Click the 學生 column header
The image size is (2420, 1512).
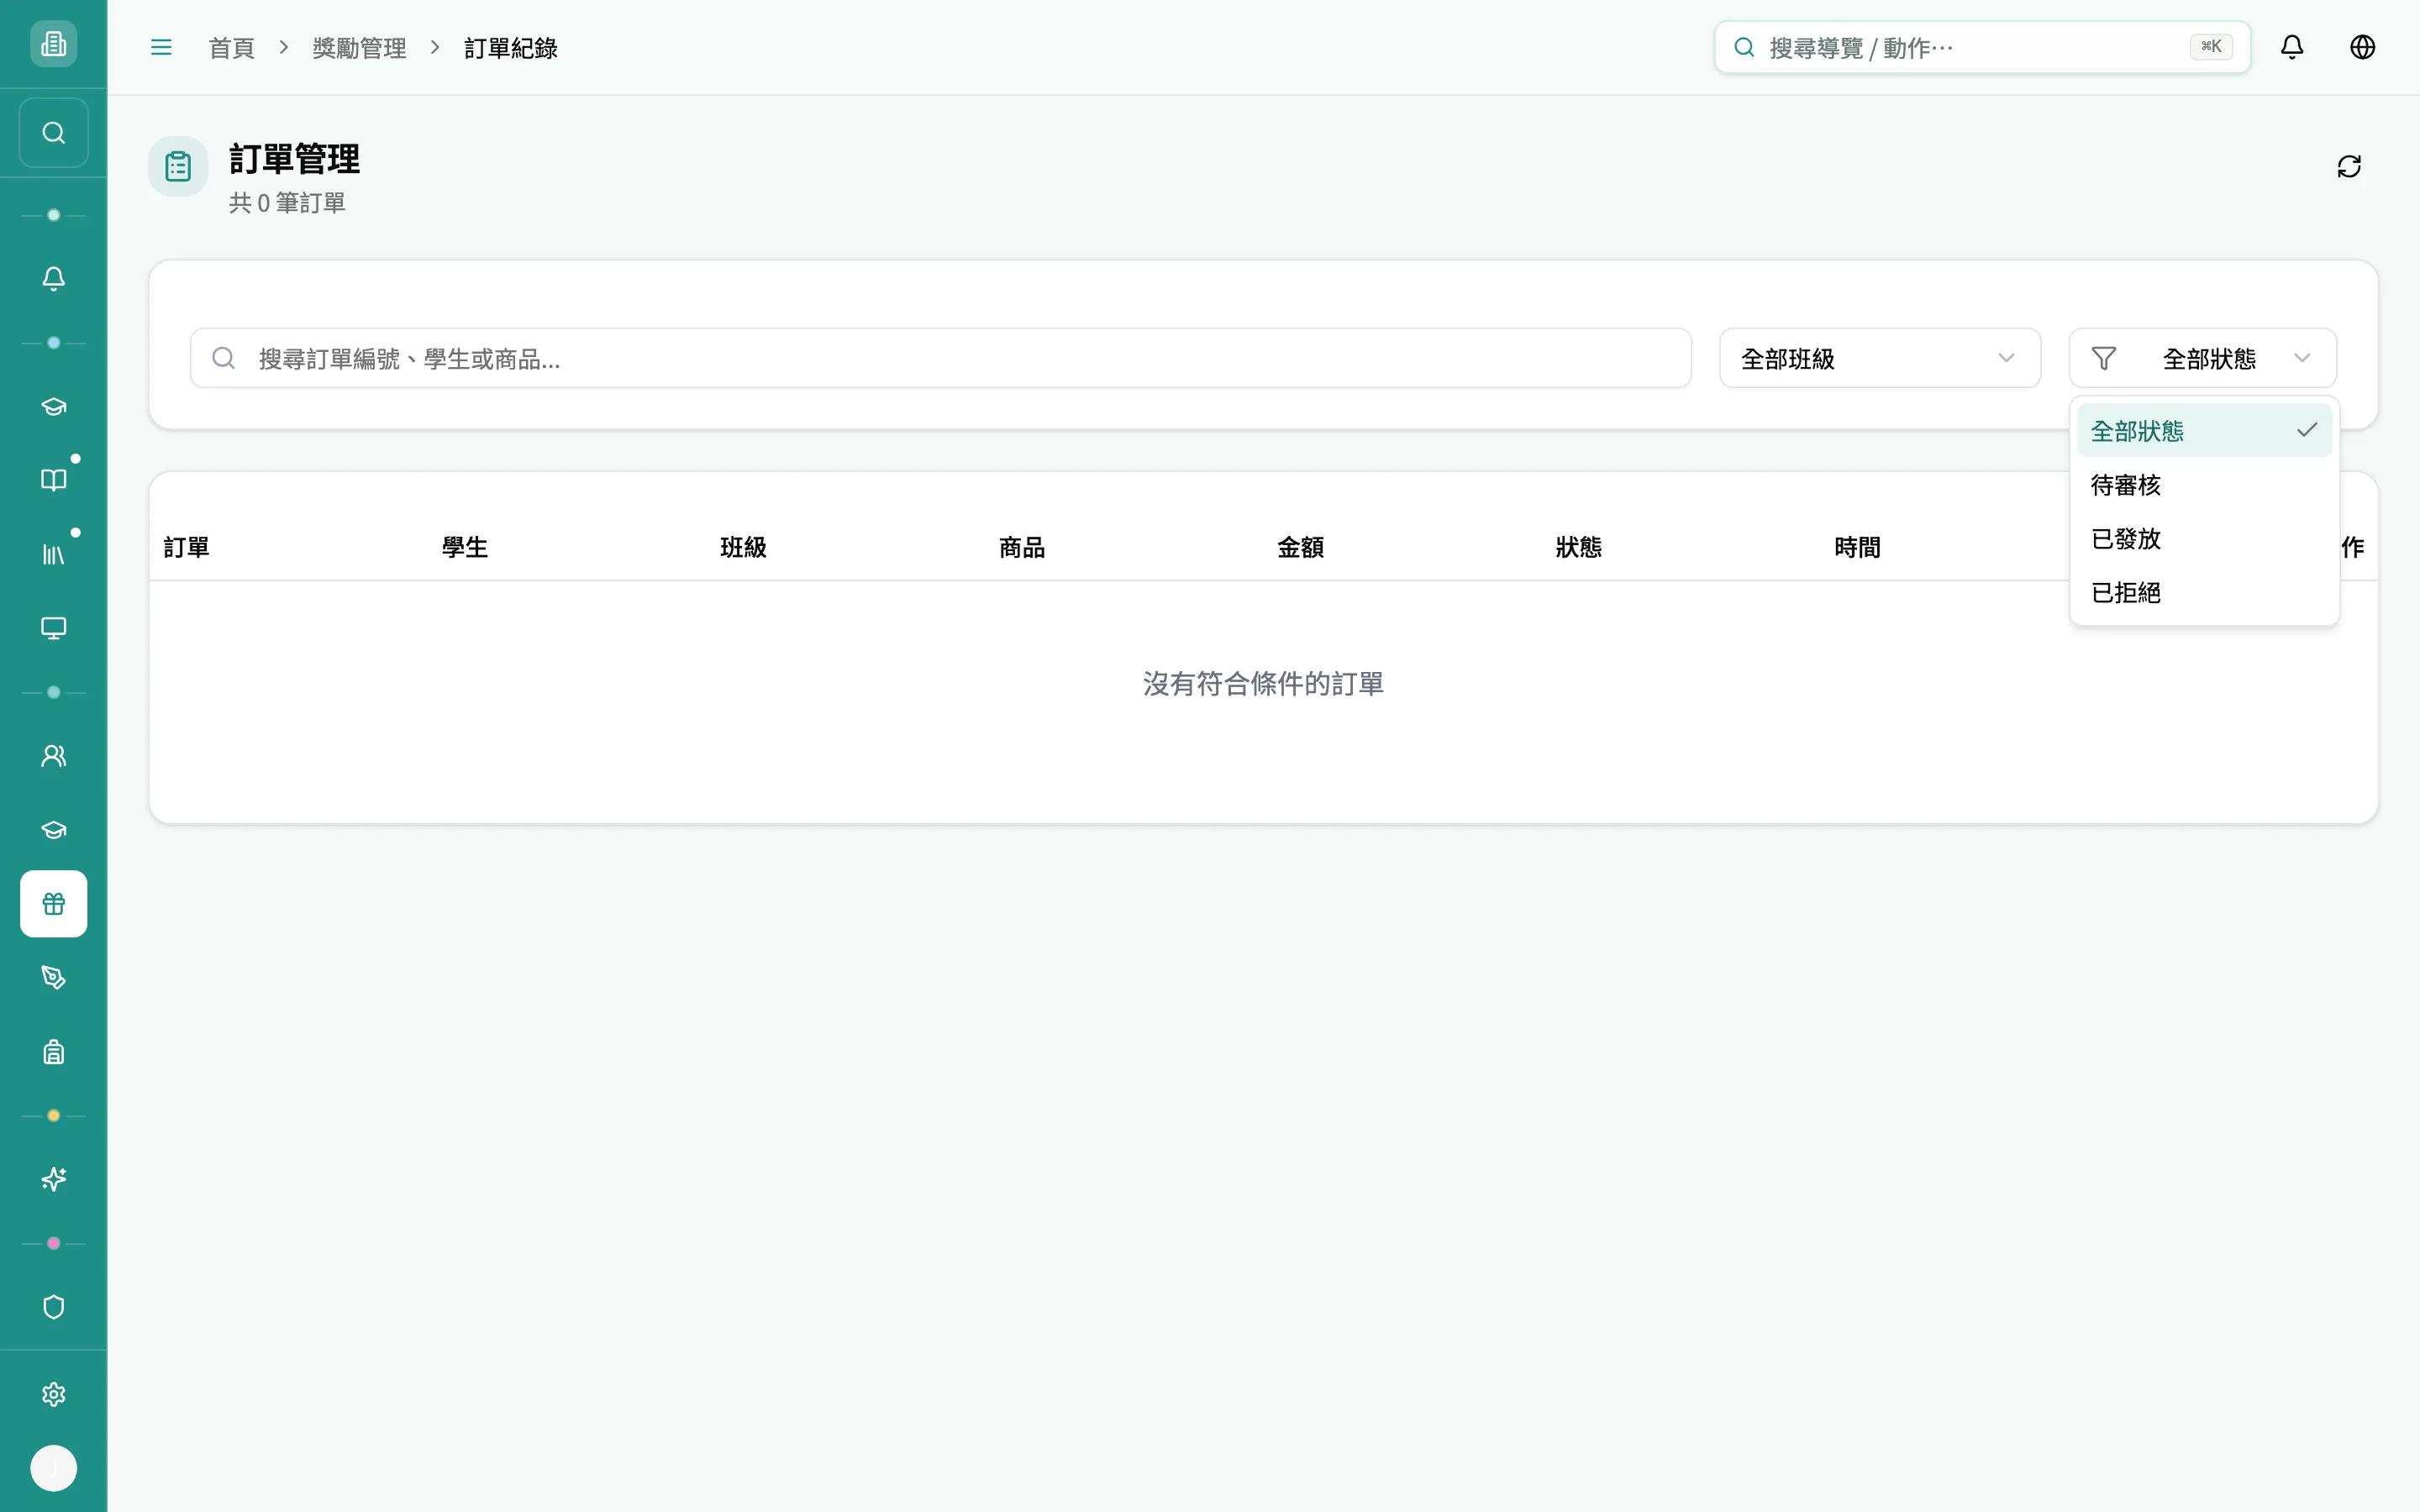465,547
